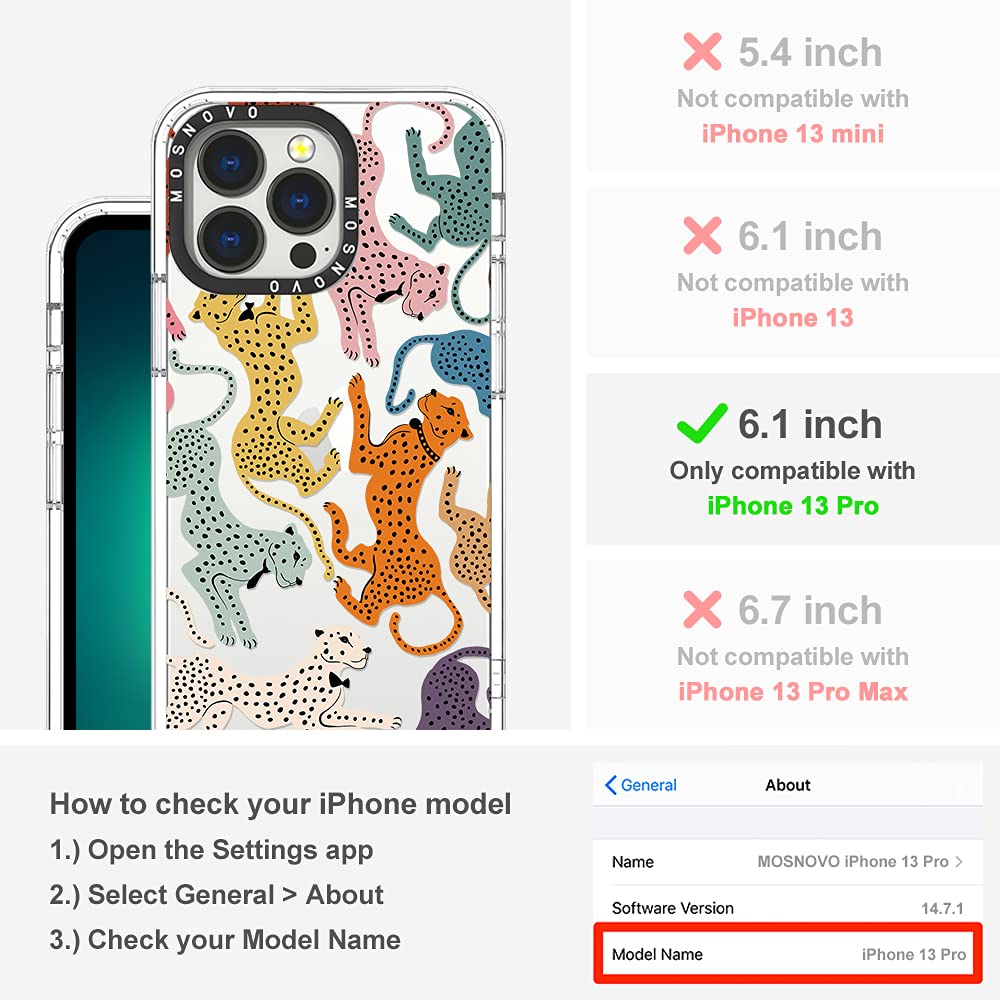Select the Software Version row

788,908
